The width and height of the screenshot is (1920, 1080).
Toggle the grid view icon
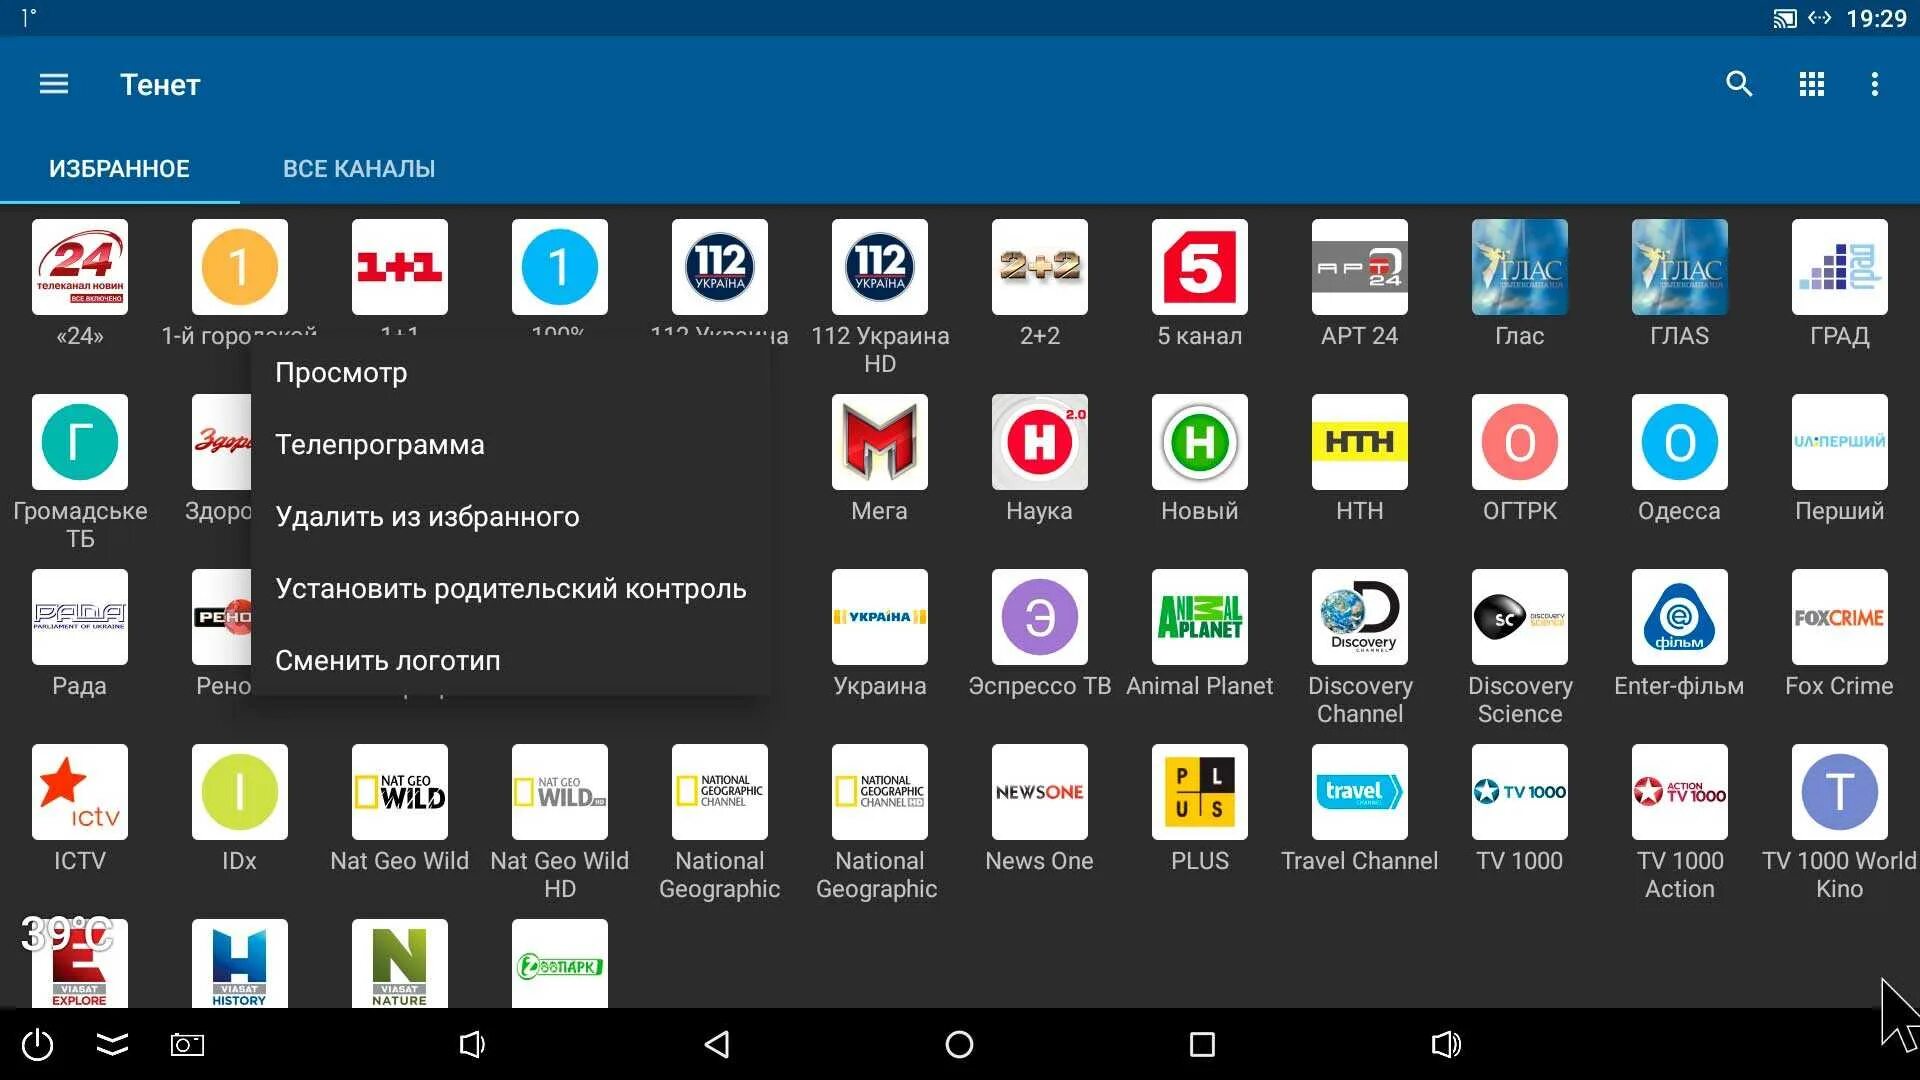1811,84
